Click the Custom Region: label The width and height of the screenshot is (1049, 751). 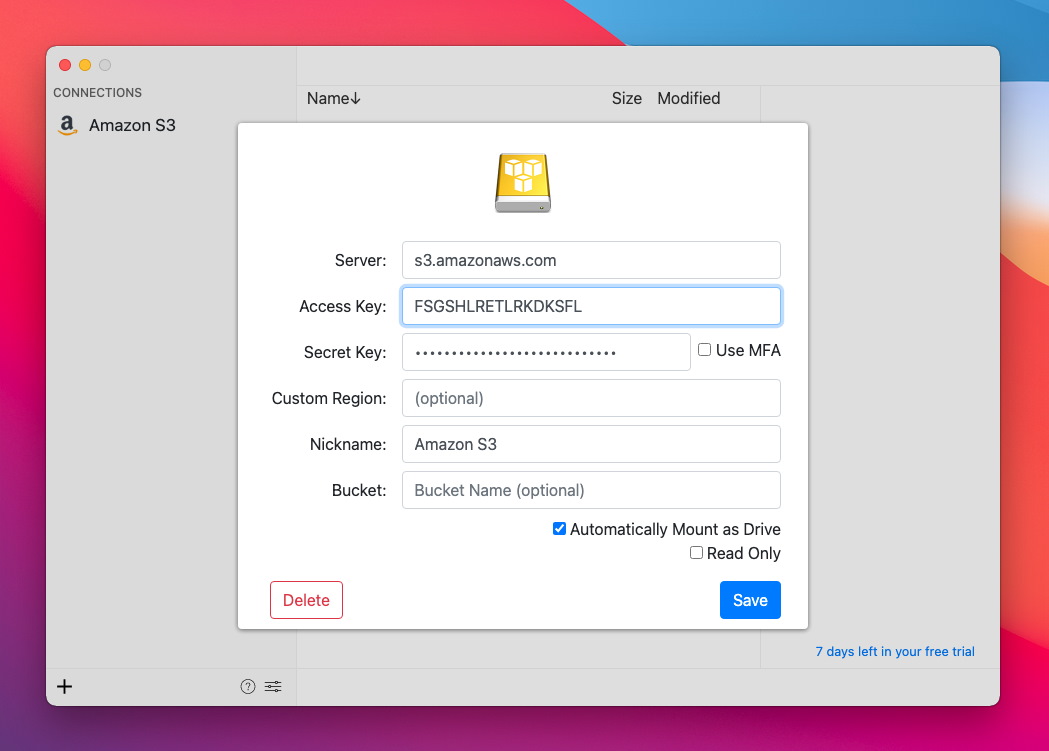[x=329, y=399]
